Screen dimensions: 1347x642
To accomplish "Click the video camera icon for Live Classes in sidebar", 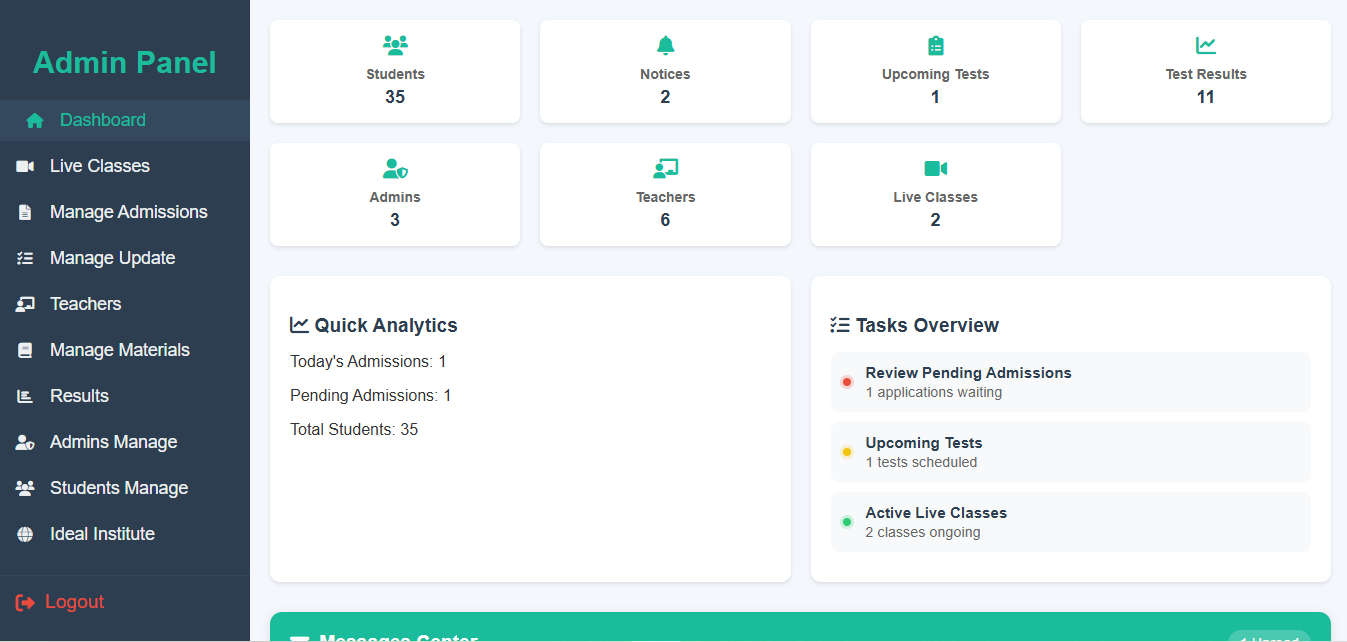I will click(x=25, y=167).
